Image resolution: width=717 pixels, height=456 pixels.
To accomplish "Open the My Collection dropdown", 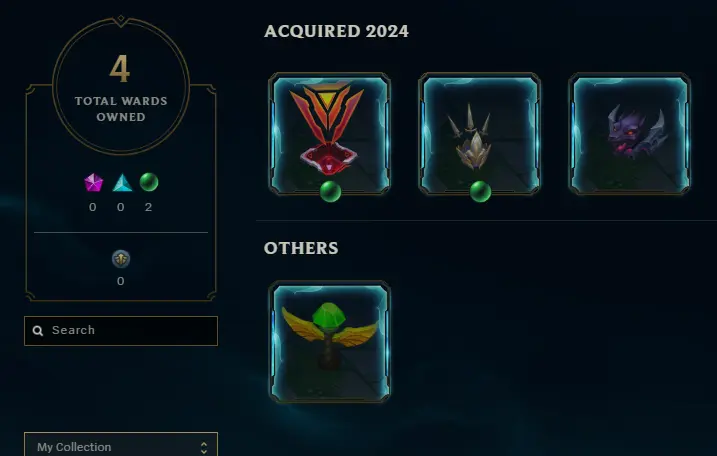I will [x=121, y=446].
